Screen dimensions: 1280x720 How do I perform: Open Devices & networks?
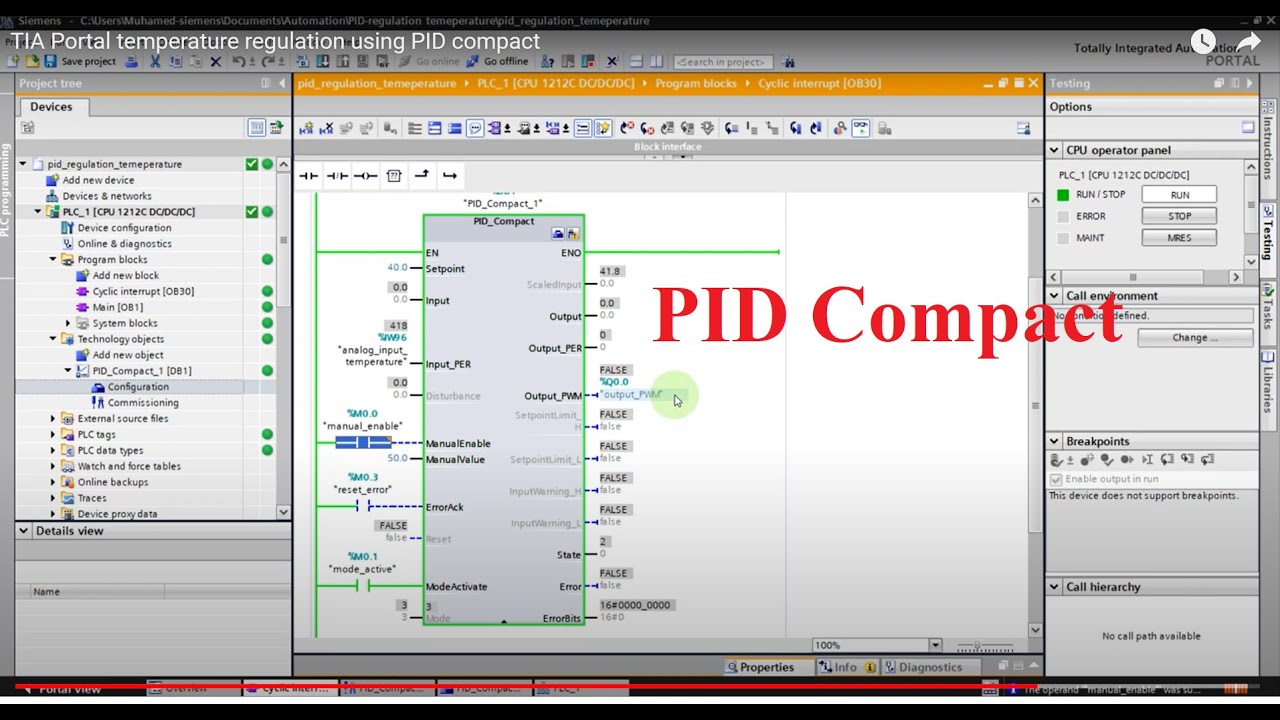pyautogui.click(x=107, y=196)
